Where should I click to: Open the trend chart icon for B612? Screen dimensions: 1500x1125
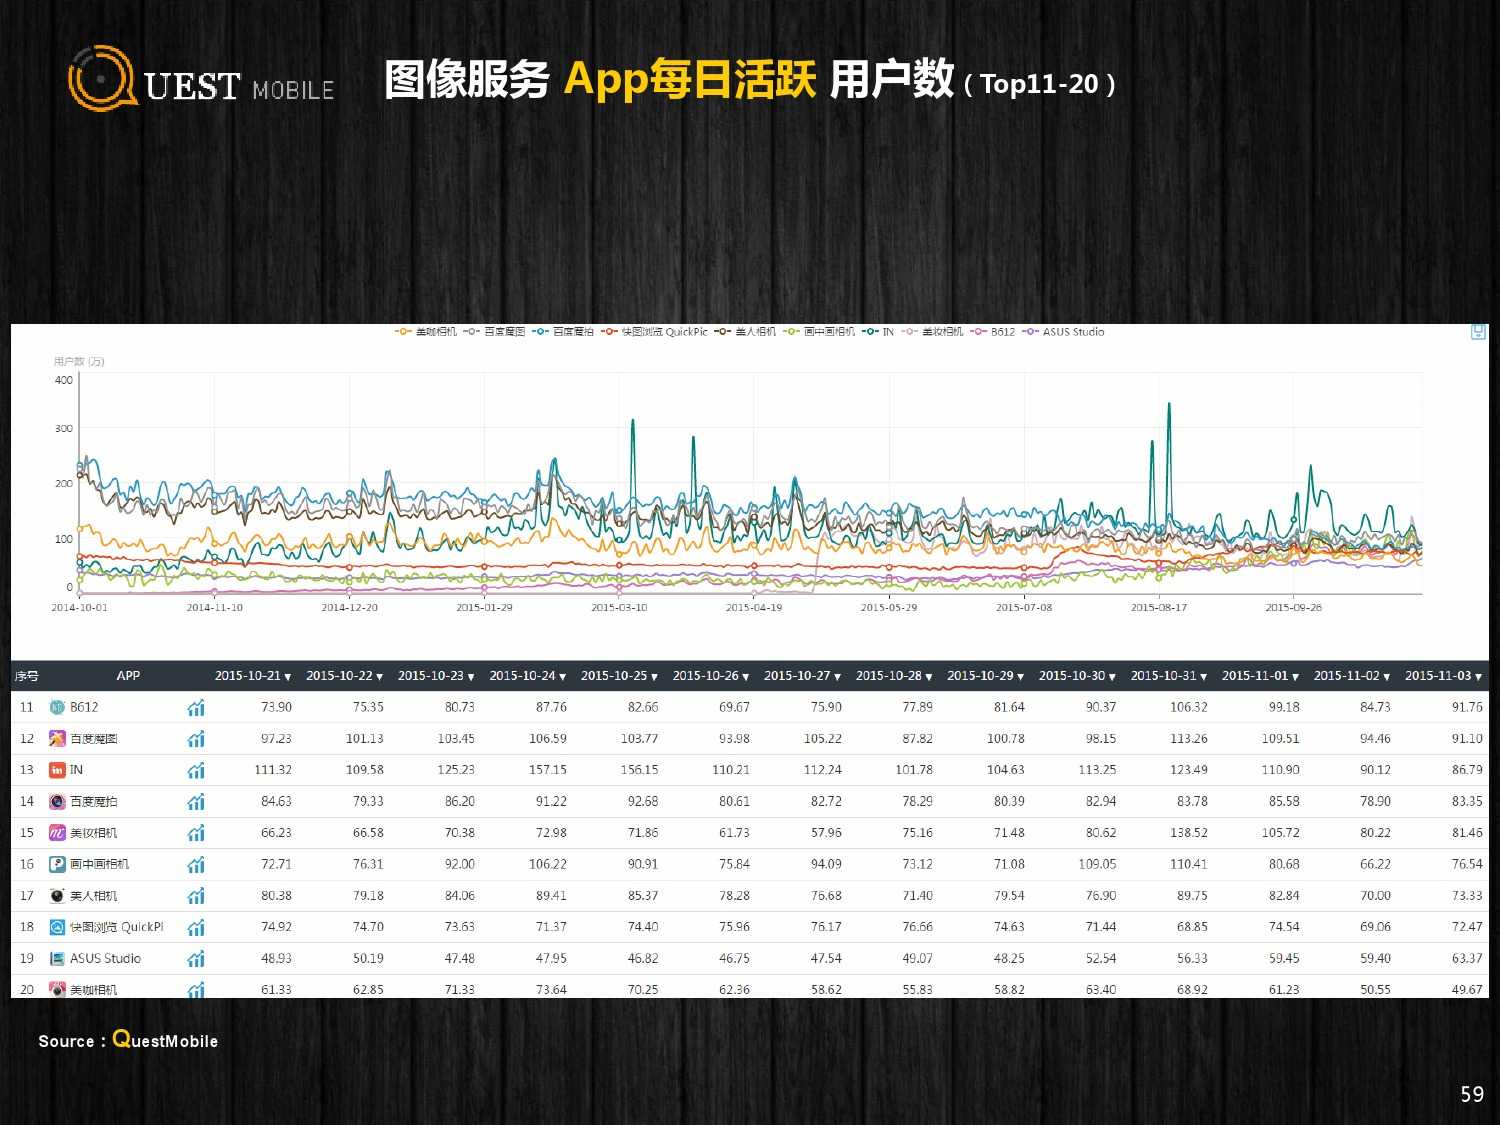(196, 708)
